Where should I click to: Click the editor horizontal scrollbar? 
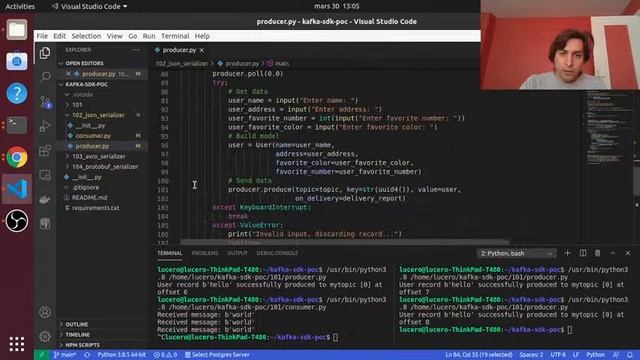[345, 242]
